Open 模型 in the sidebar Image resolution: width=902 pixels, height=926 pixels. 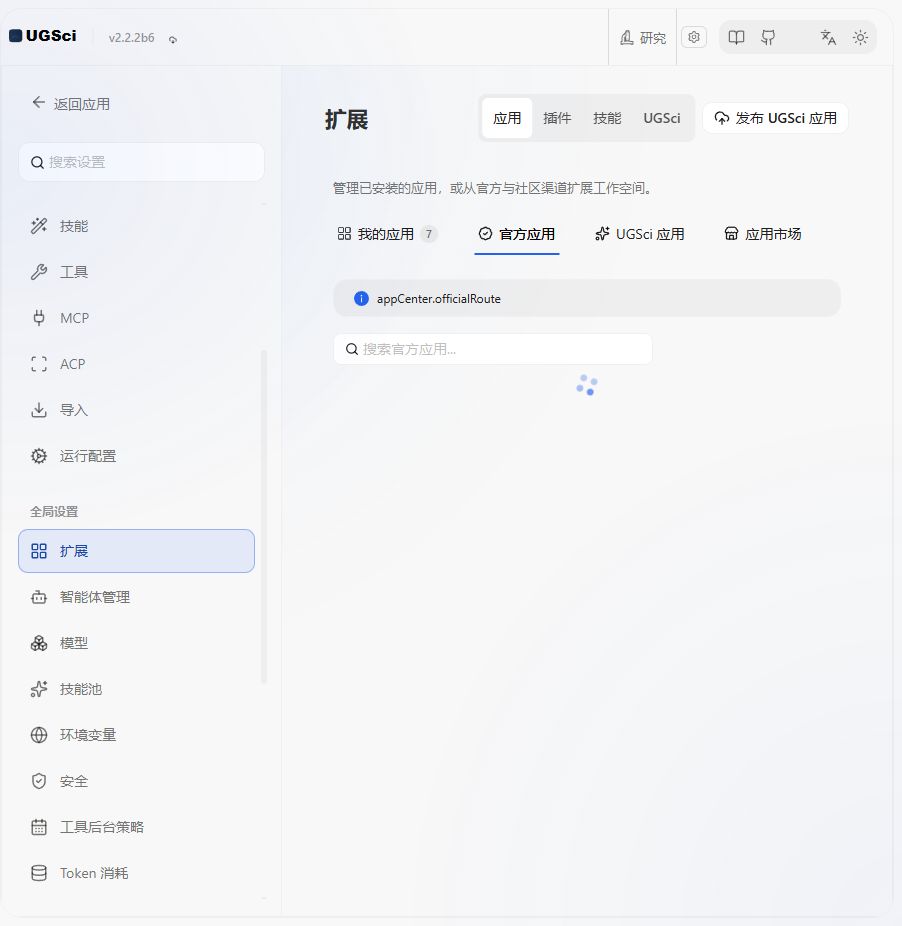[x=136, y=643]
